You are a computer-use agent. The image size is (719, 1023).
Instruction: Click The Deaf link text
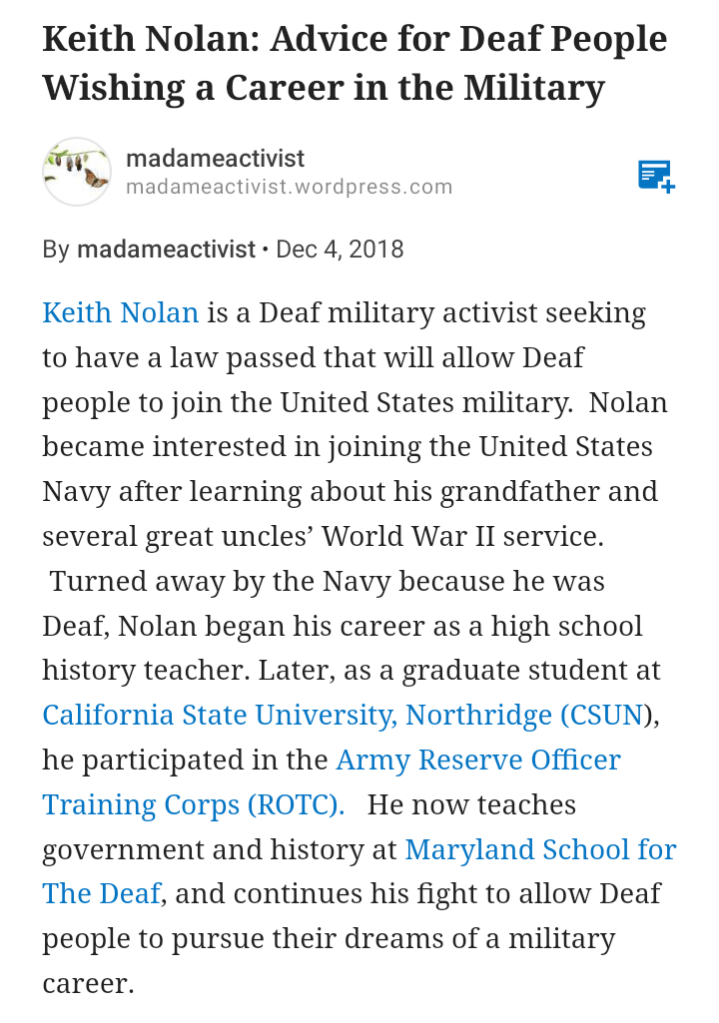101,893
